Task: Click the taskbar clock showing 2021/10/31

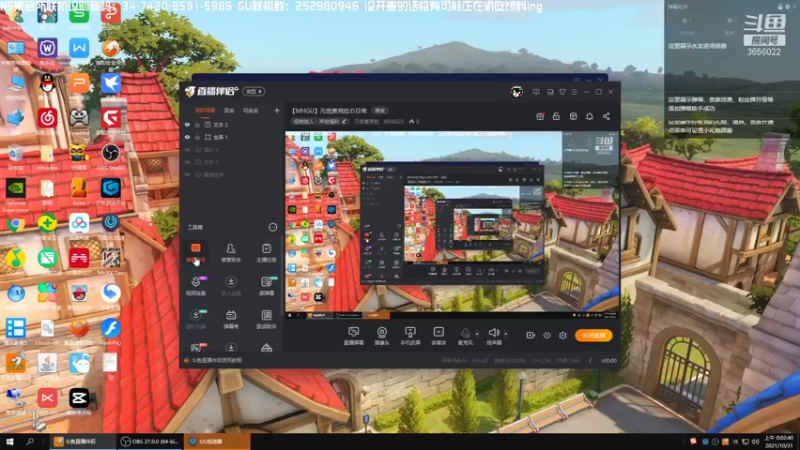Action: pyautogui.click(x=779, y=441)
